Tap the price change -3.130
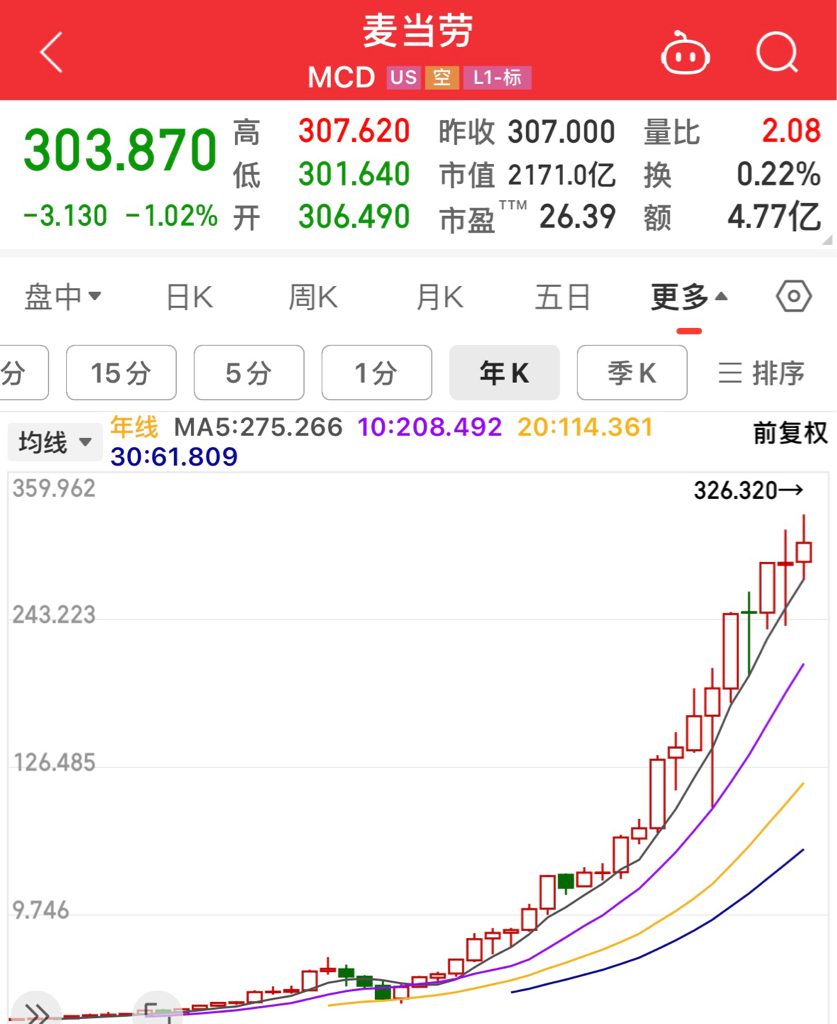The image size is (837, 1024). pyautogui.click(x=65, y=216)
